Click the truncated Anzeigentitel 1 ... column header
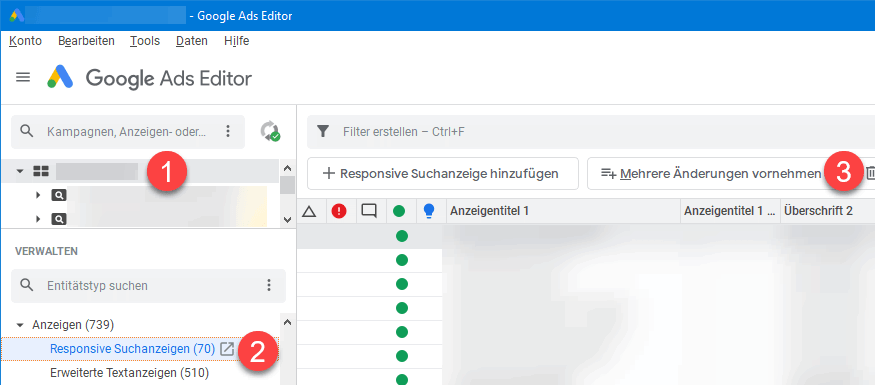Screen dimensions: 875x385 [x=730, y=211]
